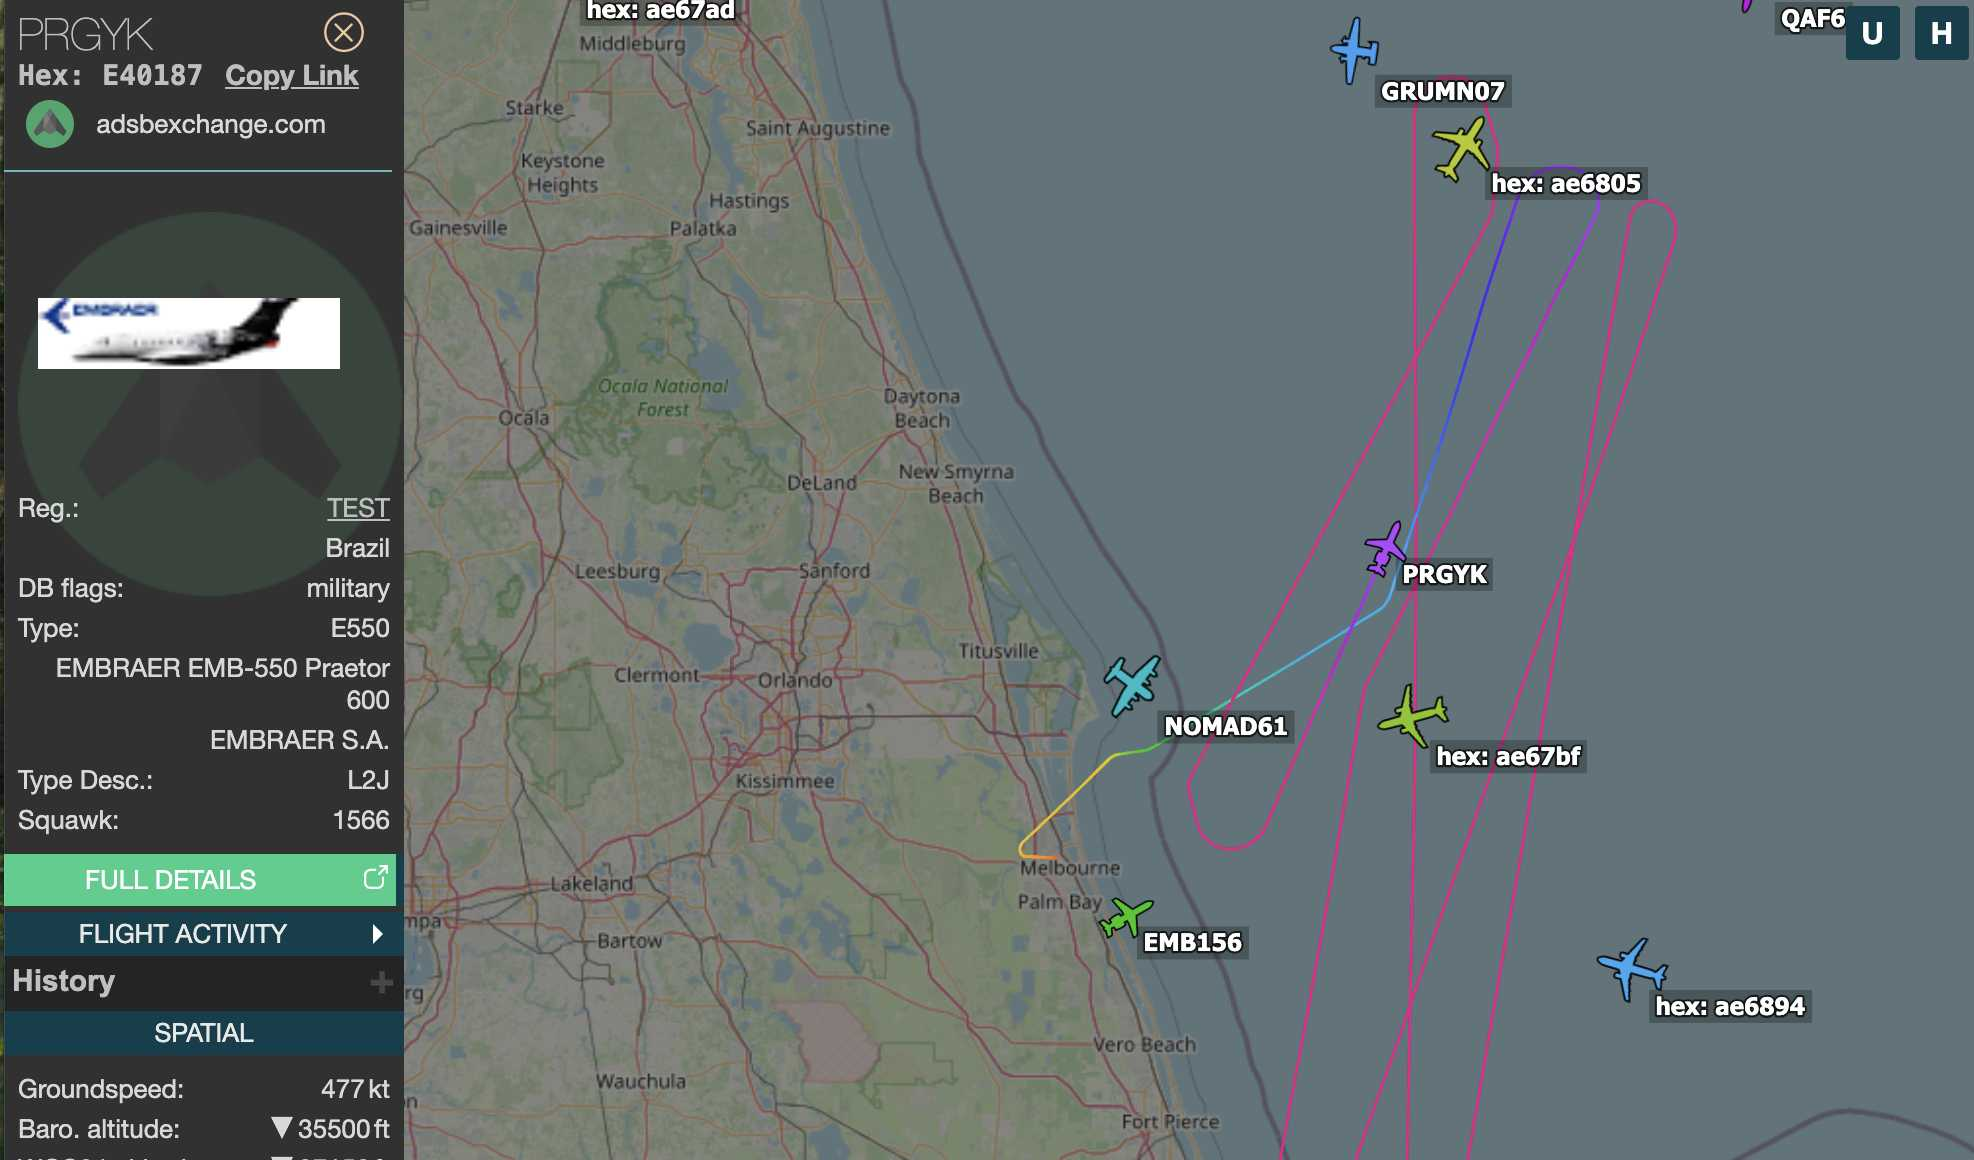Image resolution: width=1974 pixels, height=1160 pixels.
Task: Expand the History section plus icon
Action: [x=381, y=982]
